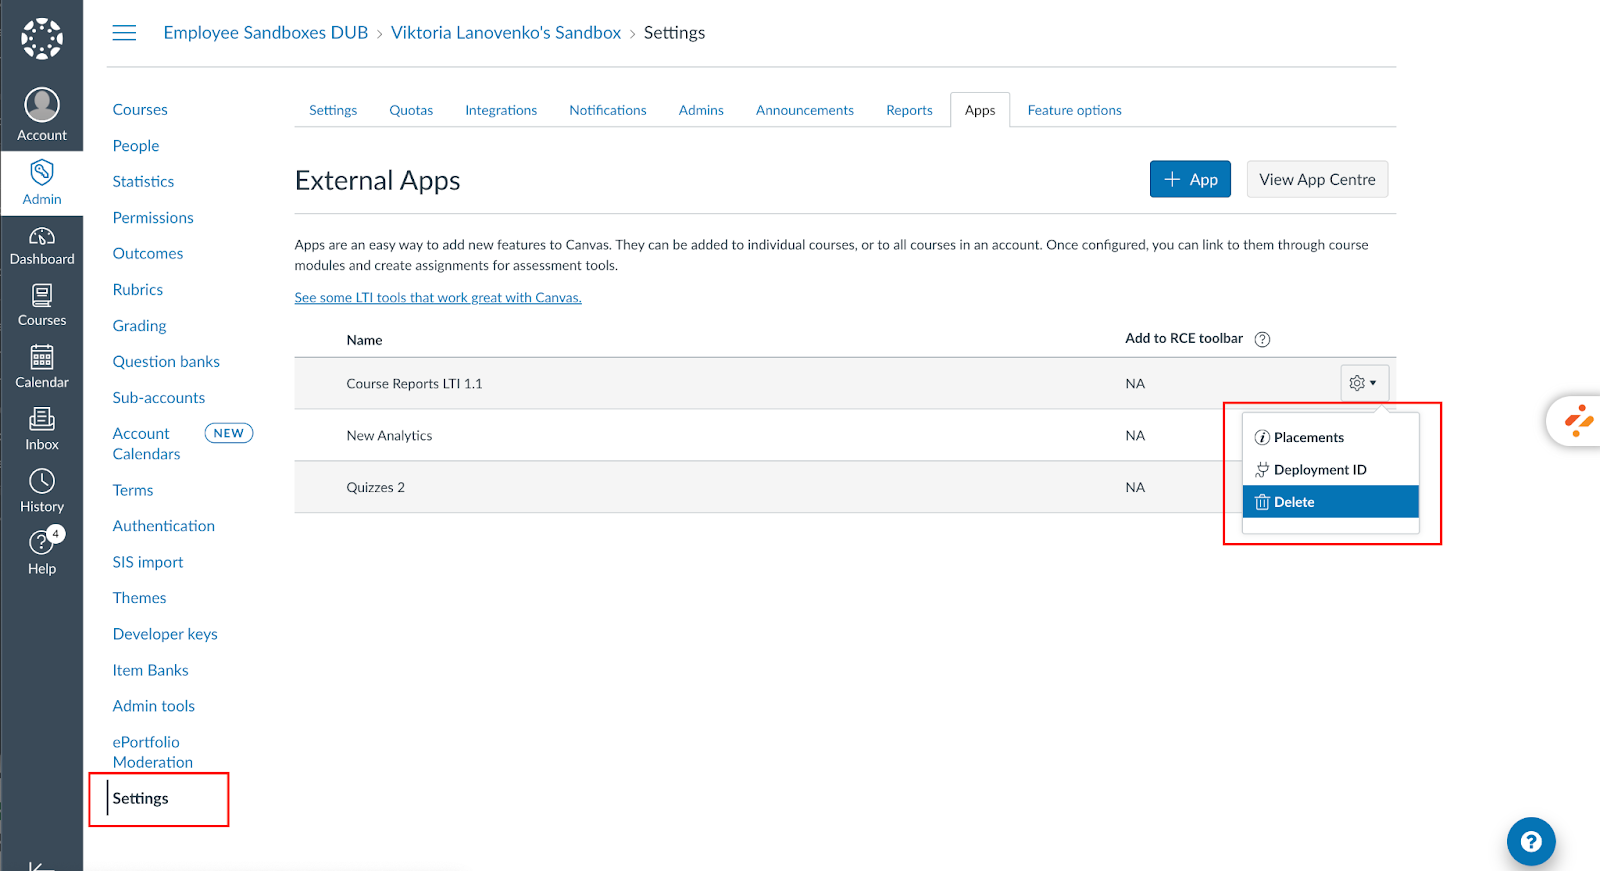Select Settings in the account sidebar
1600x871 pixels.
140,798
